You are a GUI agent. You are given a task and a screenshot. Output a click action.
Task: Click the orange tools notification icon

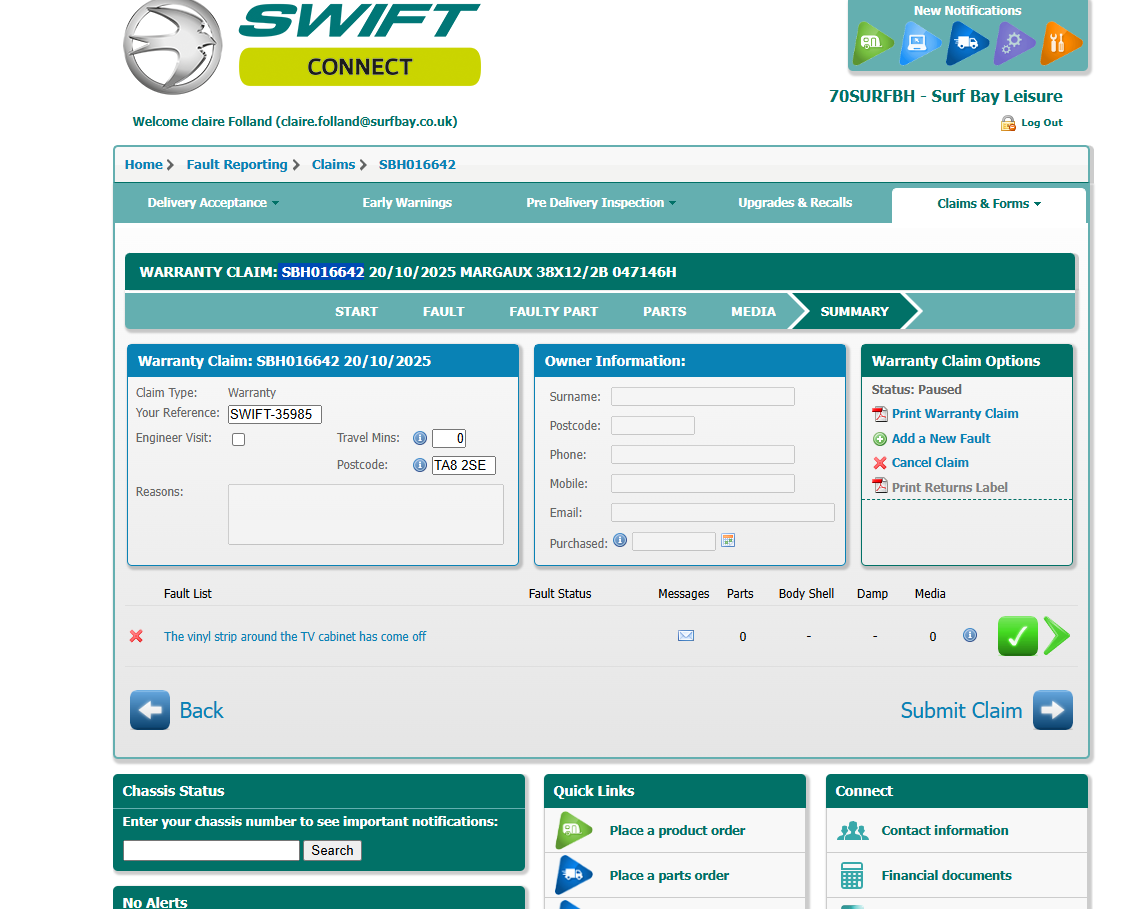pyautogui.click(x=1061, y=44)
